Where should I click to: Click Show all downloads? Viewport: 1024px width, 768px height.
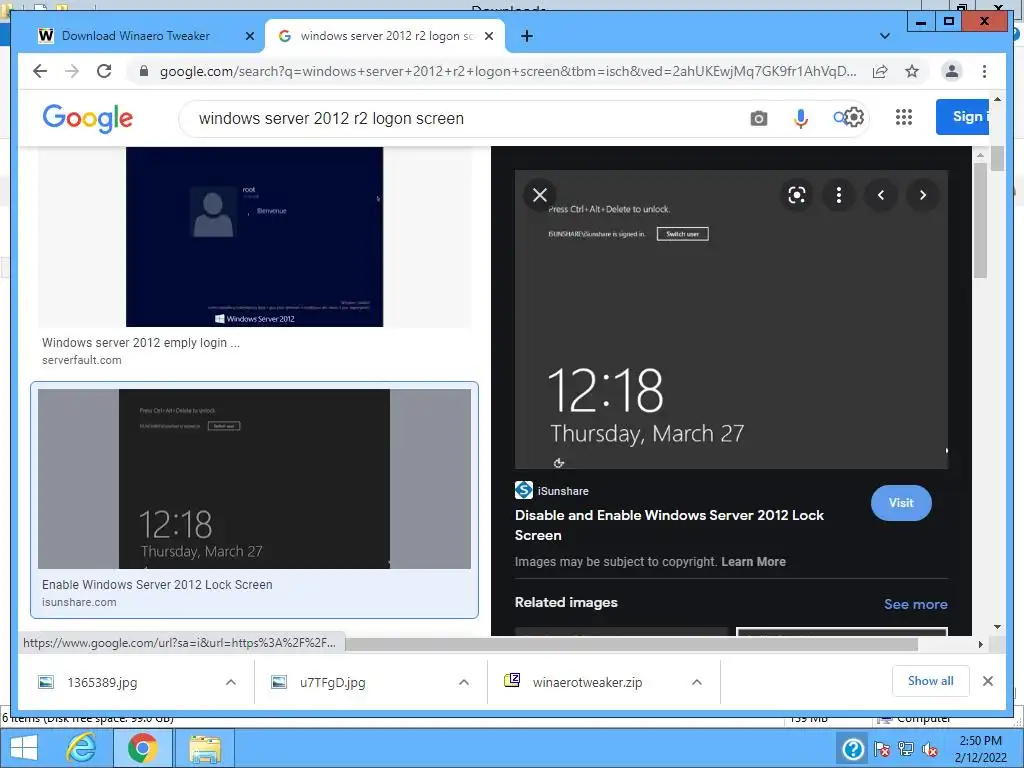[931, 681]
